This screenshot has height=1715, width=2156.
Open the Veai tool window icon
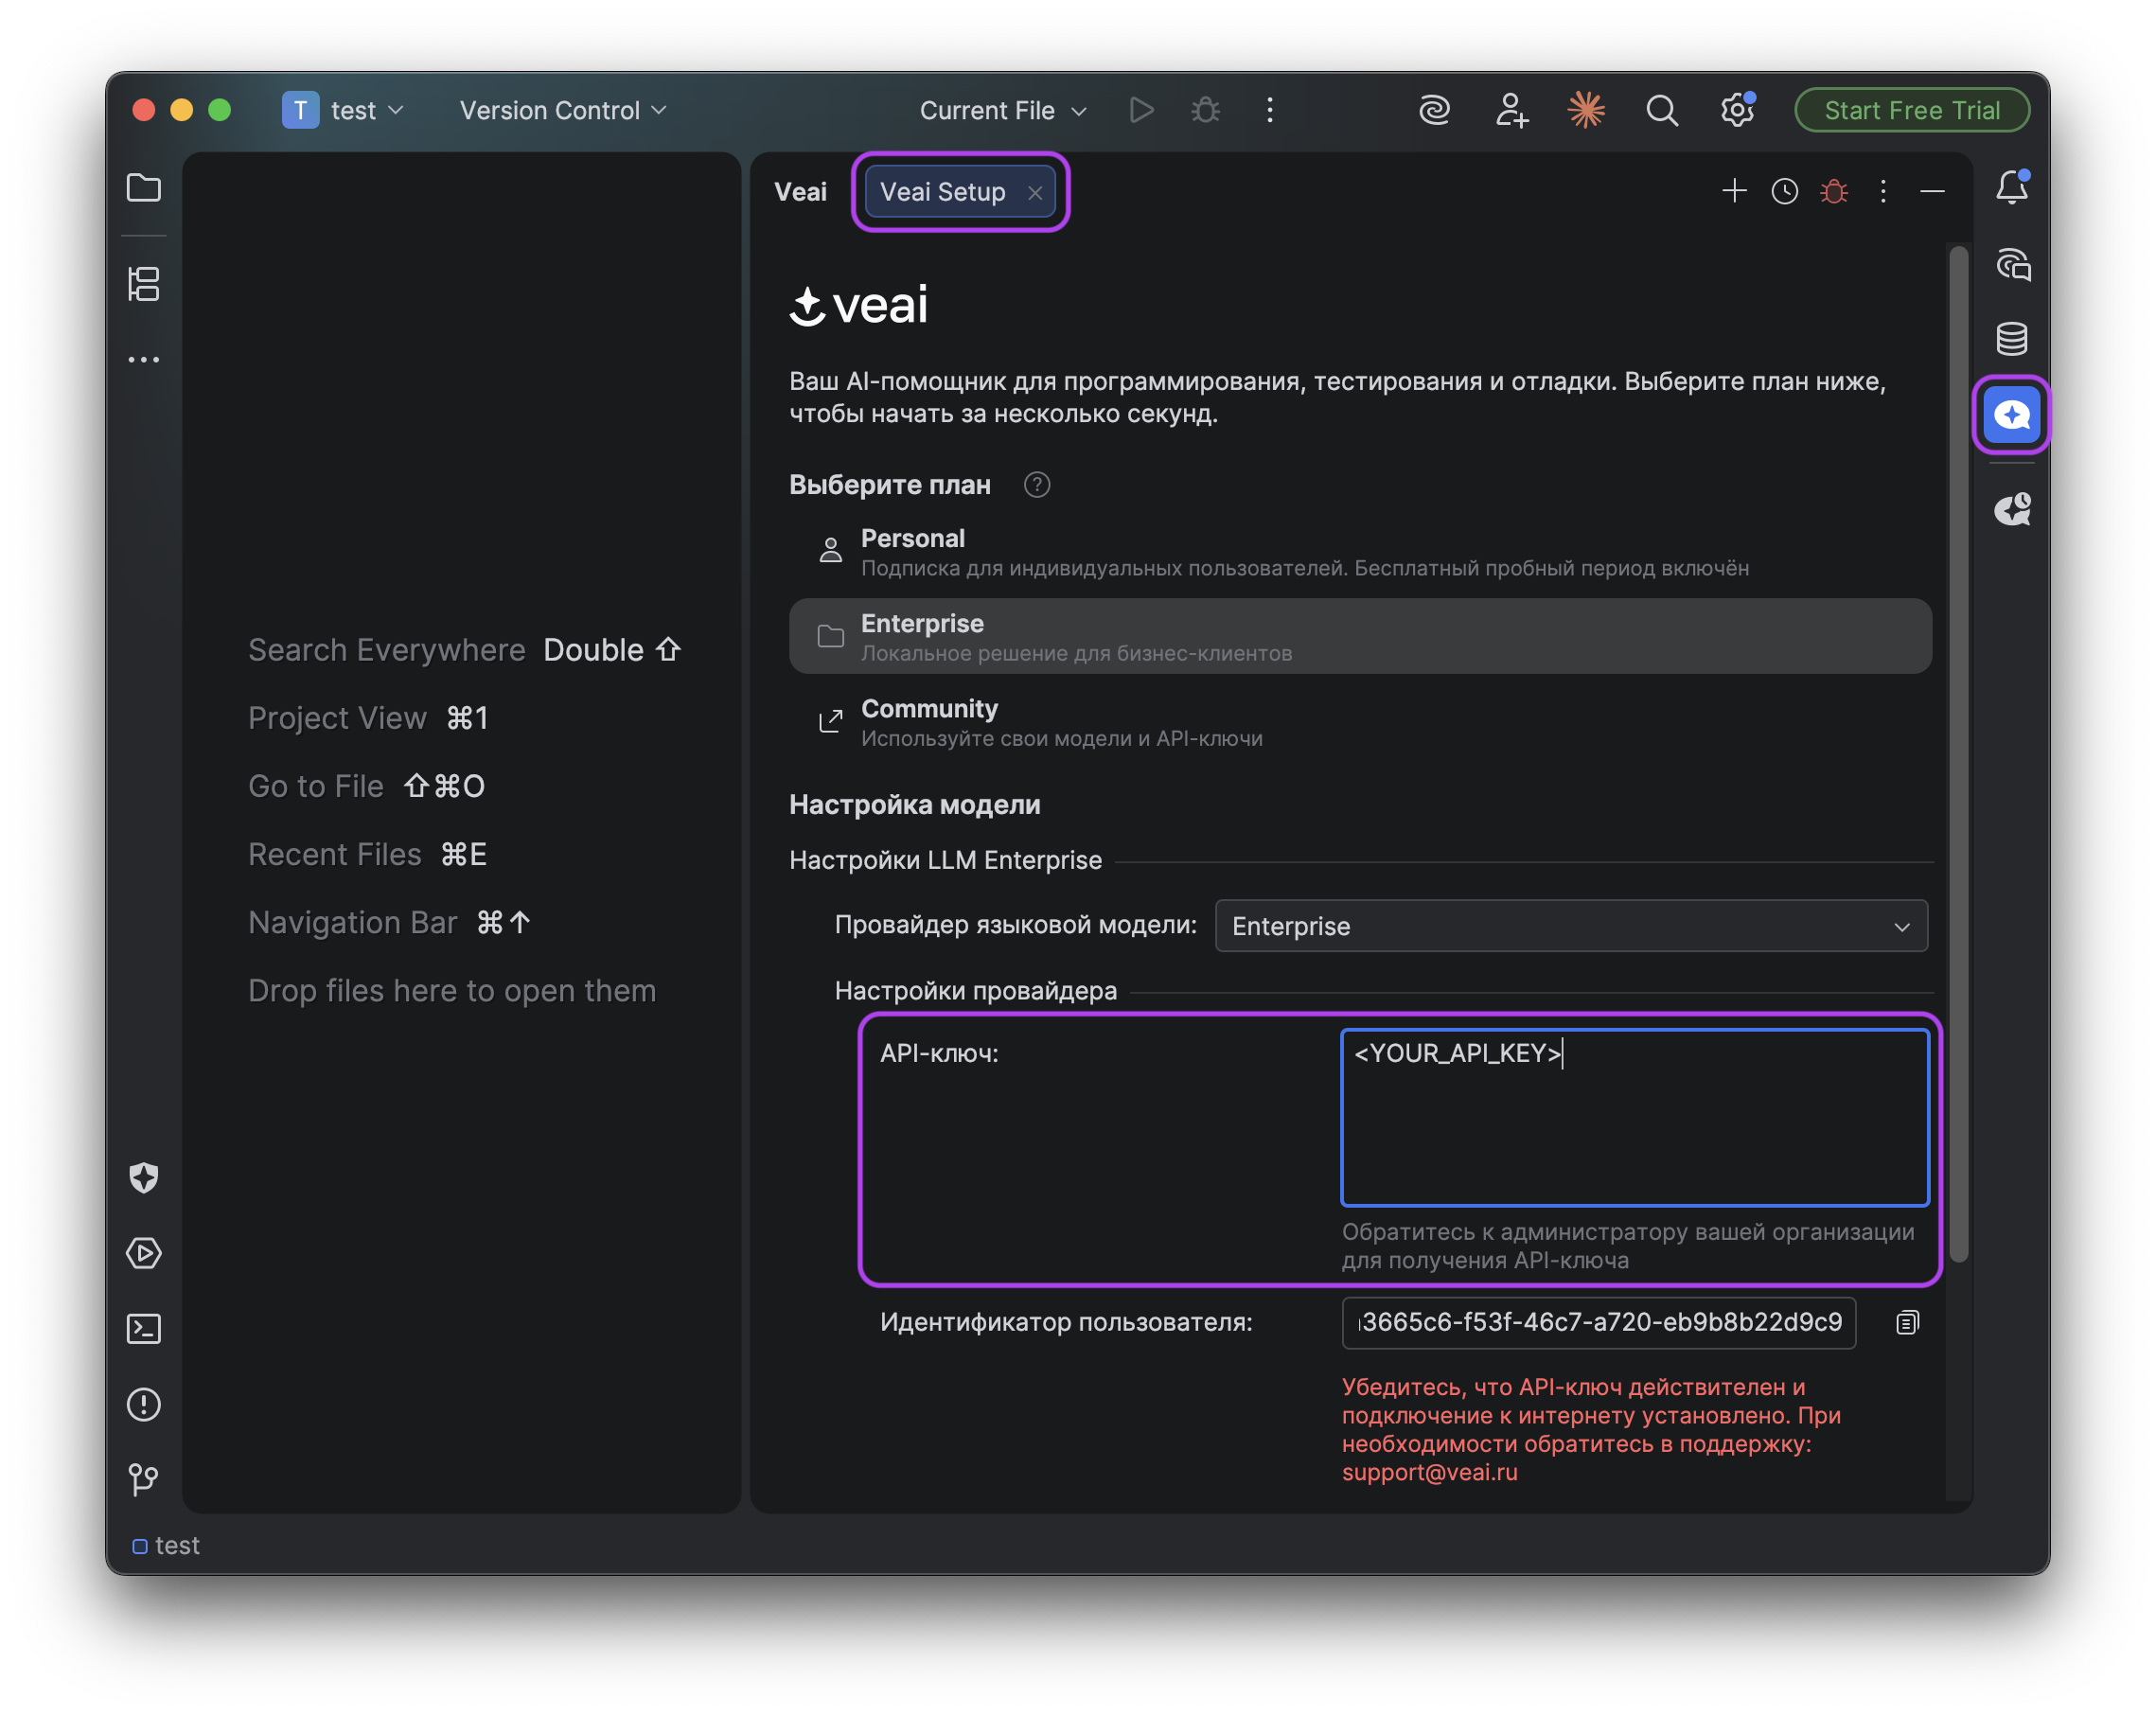click(x=2012, y=414)
